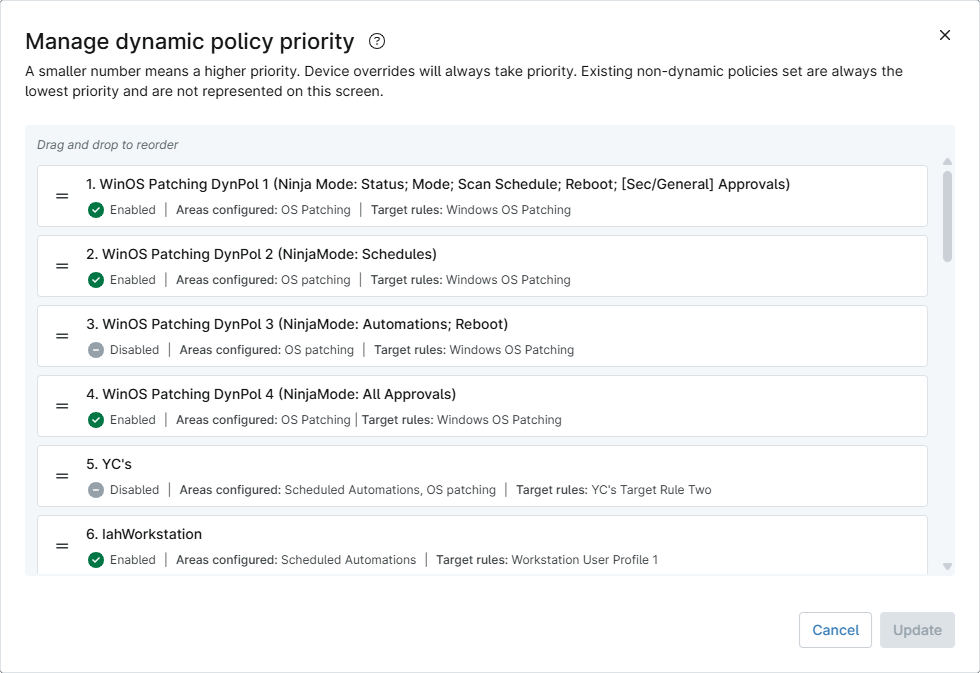Click the Enabled status indicator on DynPol 2
This screenshot has height=673, width=980.
[96, 280]
